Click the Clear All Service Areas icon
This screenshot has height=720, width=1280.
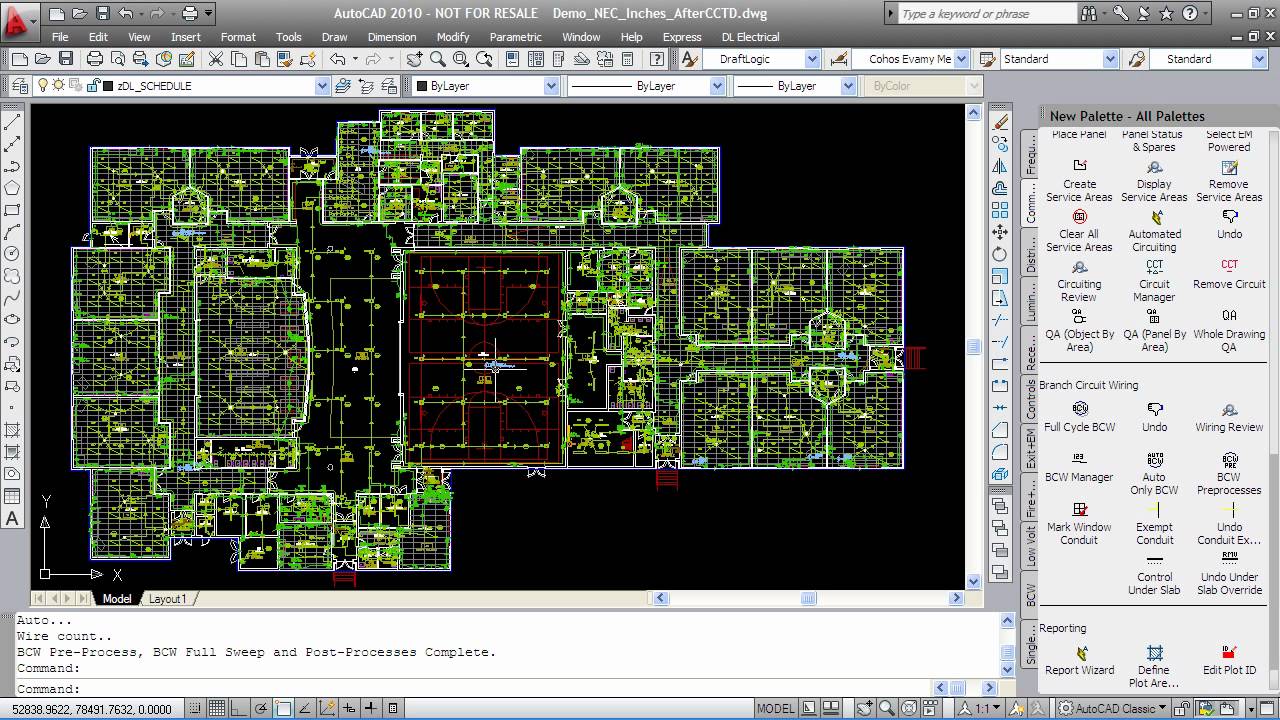pos(1080,216)
